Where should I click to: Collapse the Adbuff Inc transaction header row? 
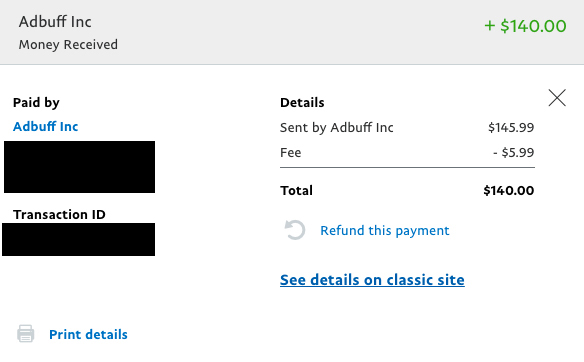click(292, 32)
